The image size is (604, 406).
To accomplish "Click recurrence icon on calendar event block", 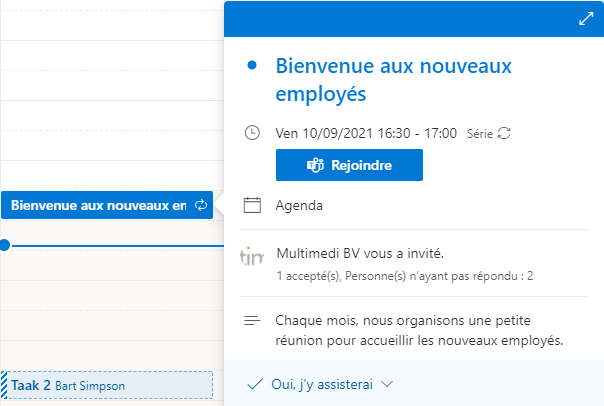I will pyautogui.click(x=201, y=205).
